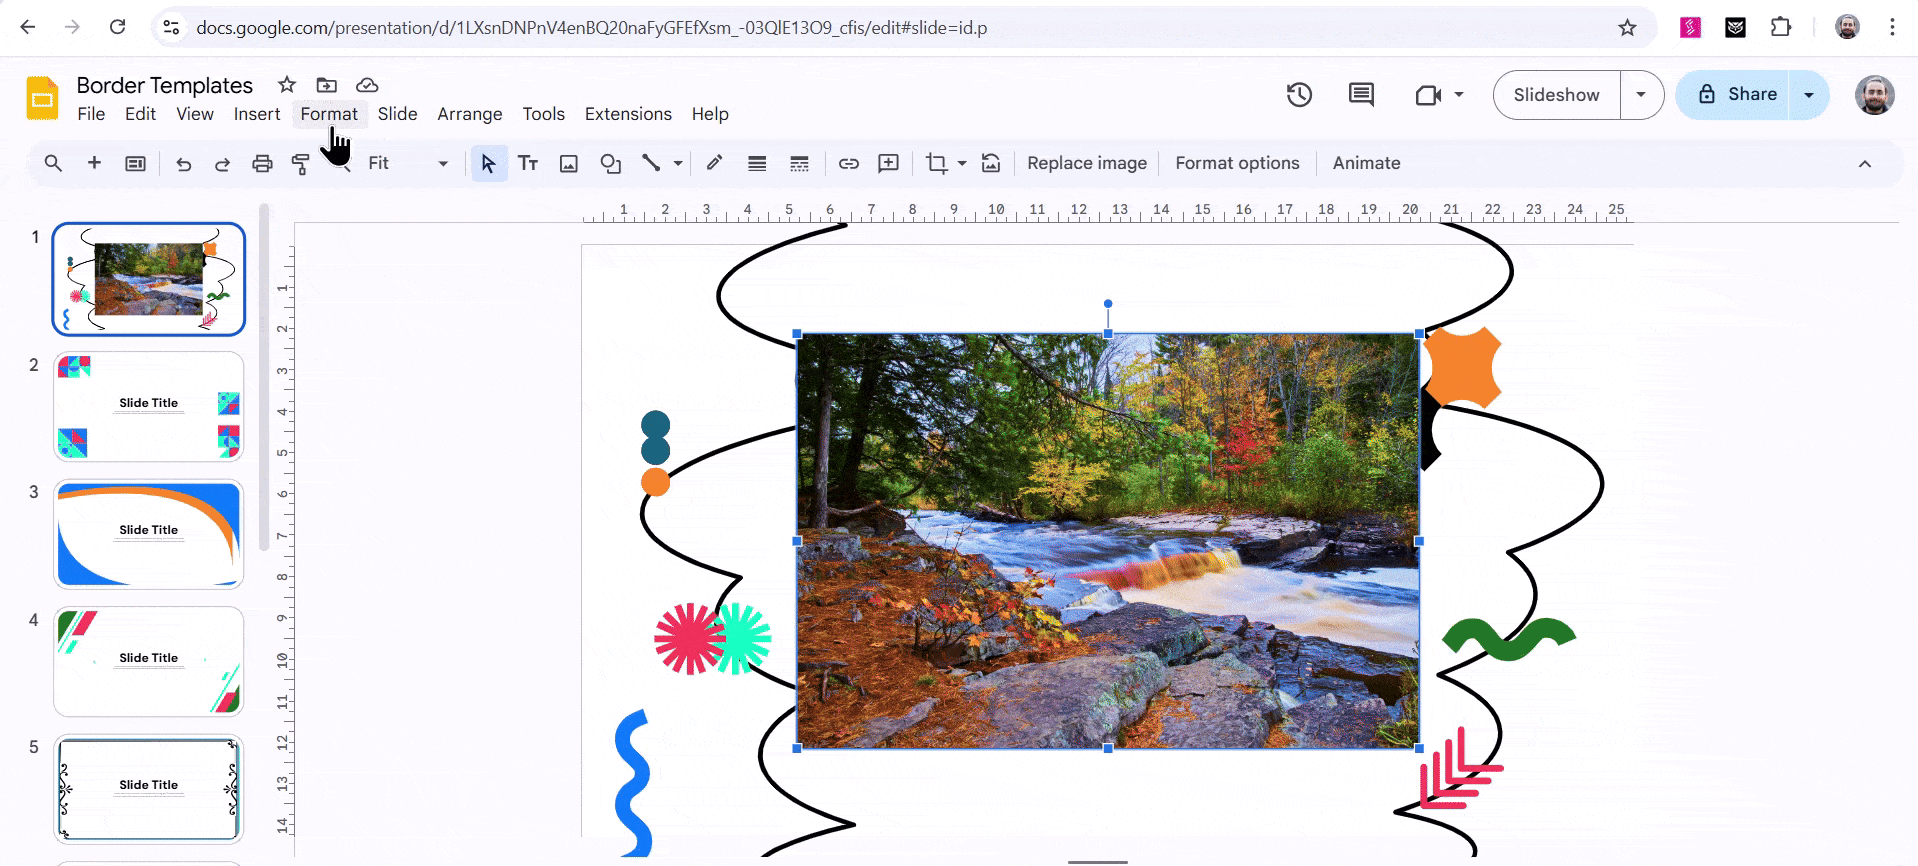Click the Border Templates title field
Viewport: 1918px width, 866px height.
pos(165,85)
